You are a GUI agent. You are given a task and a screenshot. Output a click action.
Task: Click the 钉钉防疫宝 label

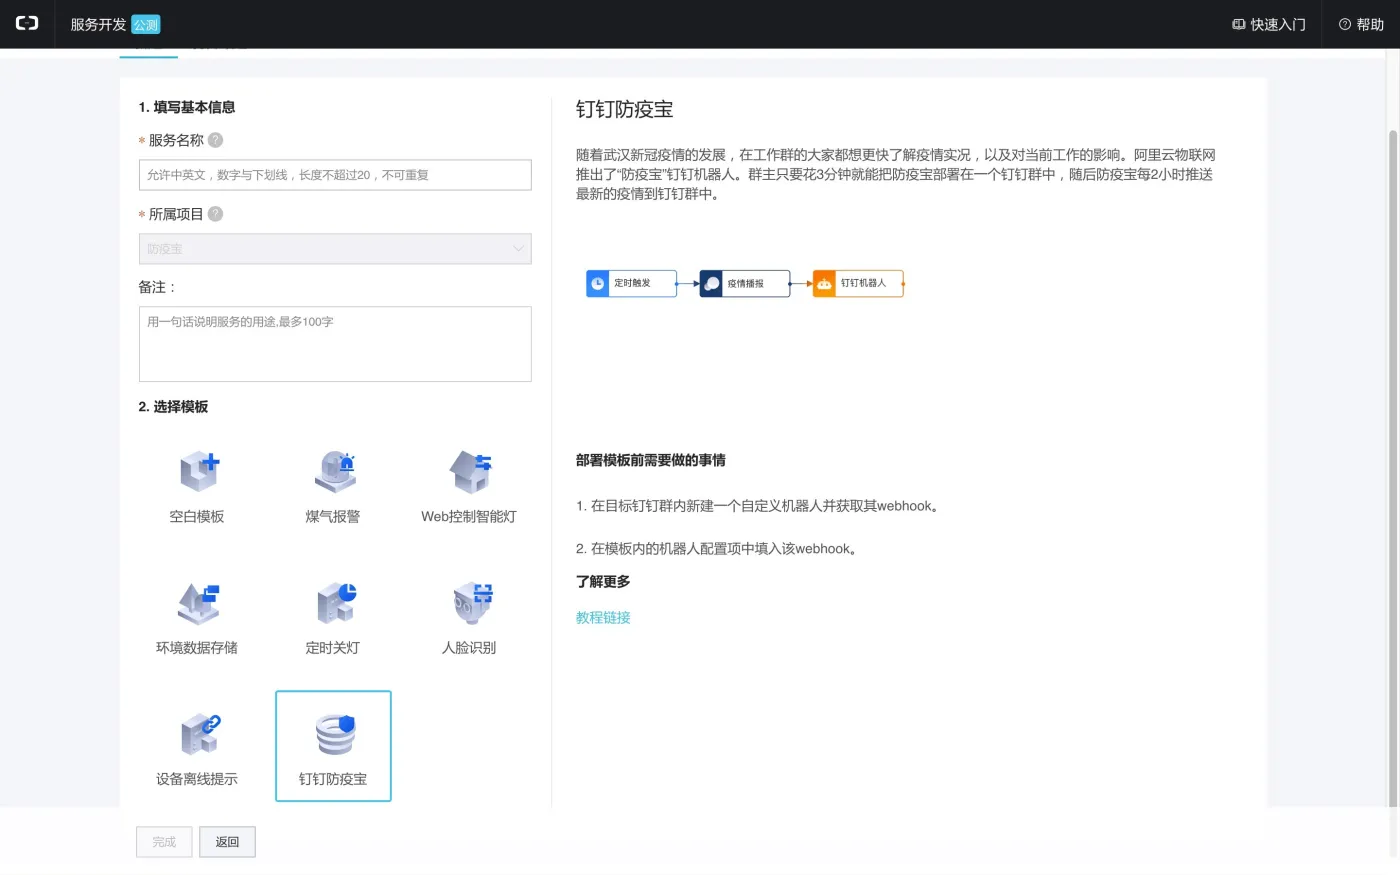pos(333,779)
